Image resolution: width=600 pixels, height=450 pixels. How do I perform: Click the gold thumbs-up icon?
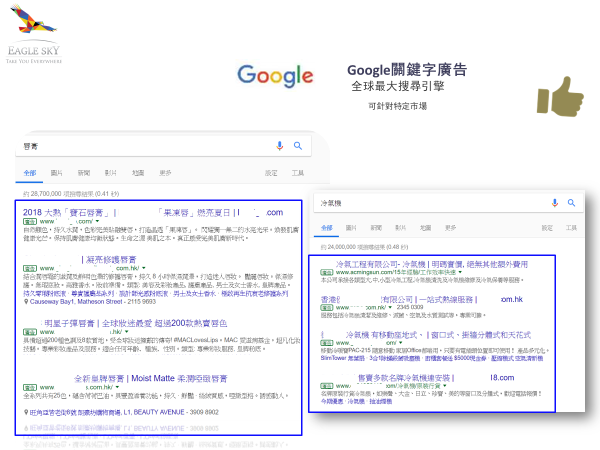560,97
